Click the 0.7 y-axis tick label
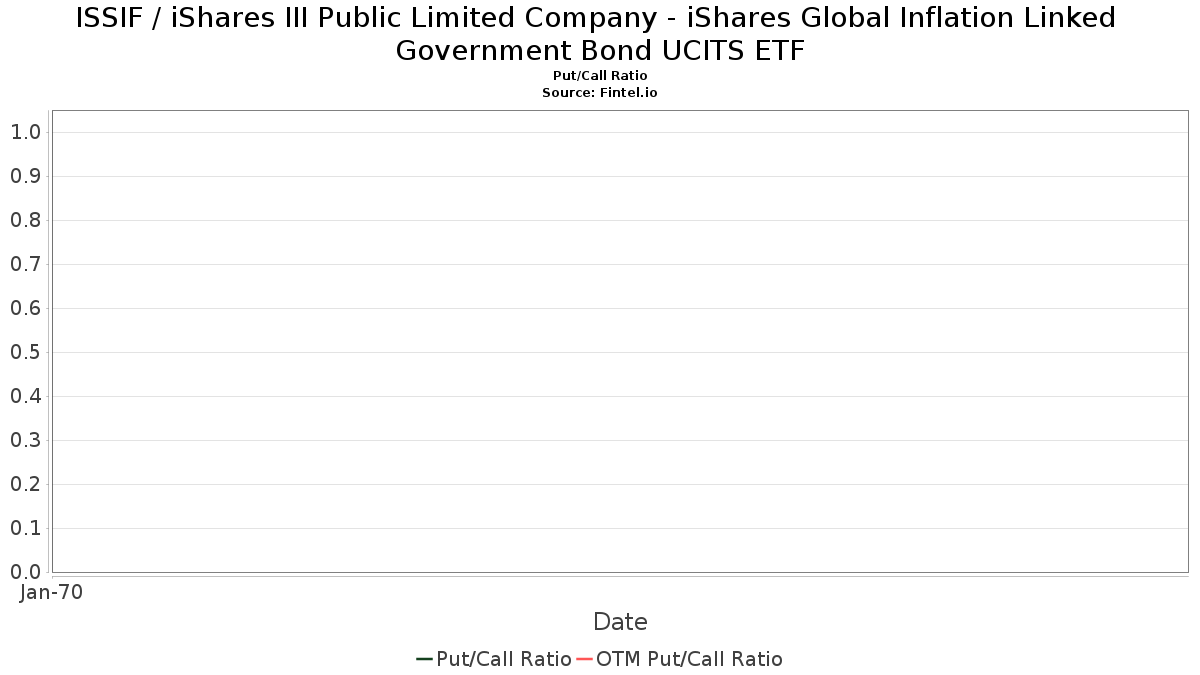The image size is (1200, 675). (x=25, y=264)
